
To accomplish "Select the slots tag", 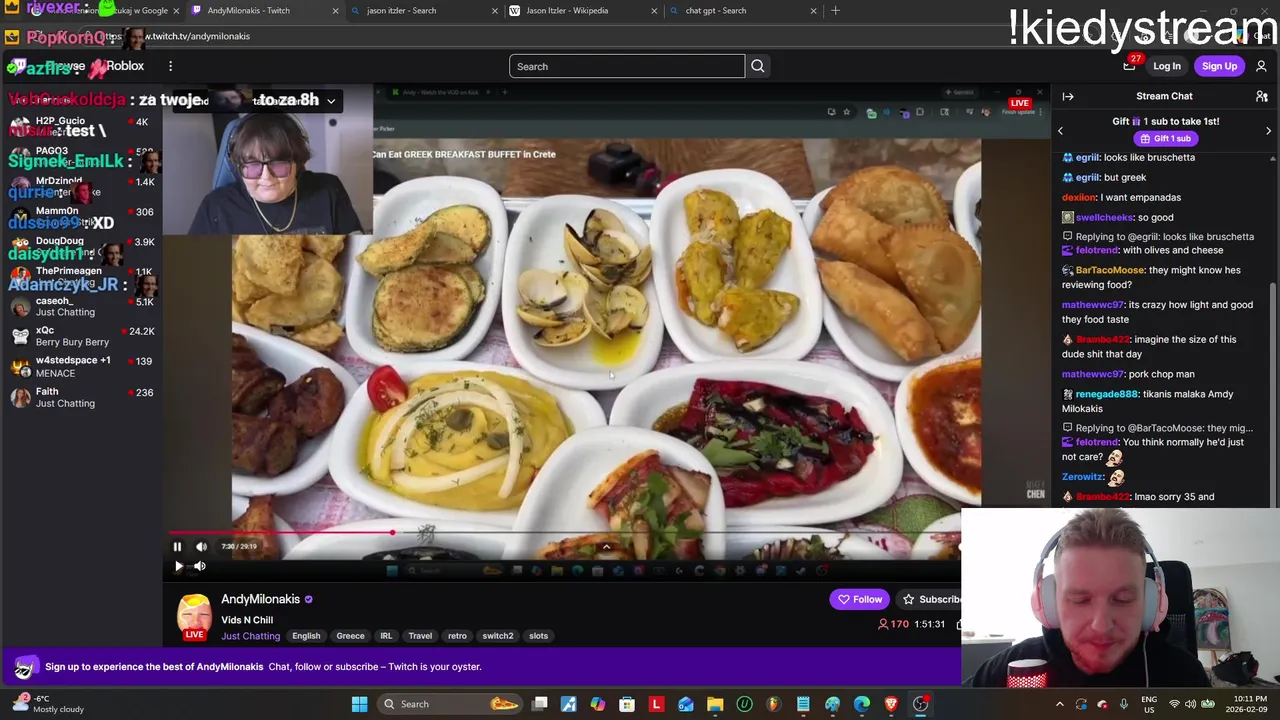I will click(538, 636).
